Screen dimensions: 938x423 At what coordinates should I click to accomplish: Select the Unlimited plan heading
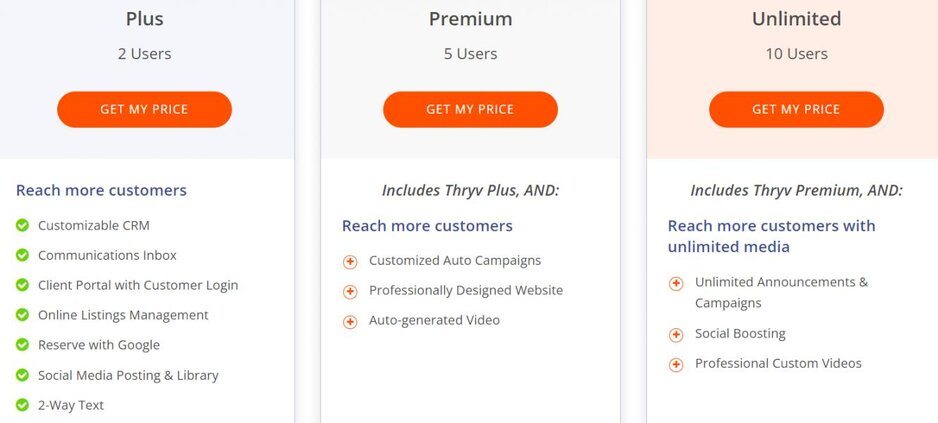pos(796,19)
